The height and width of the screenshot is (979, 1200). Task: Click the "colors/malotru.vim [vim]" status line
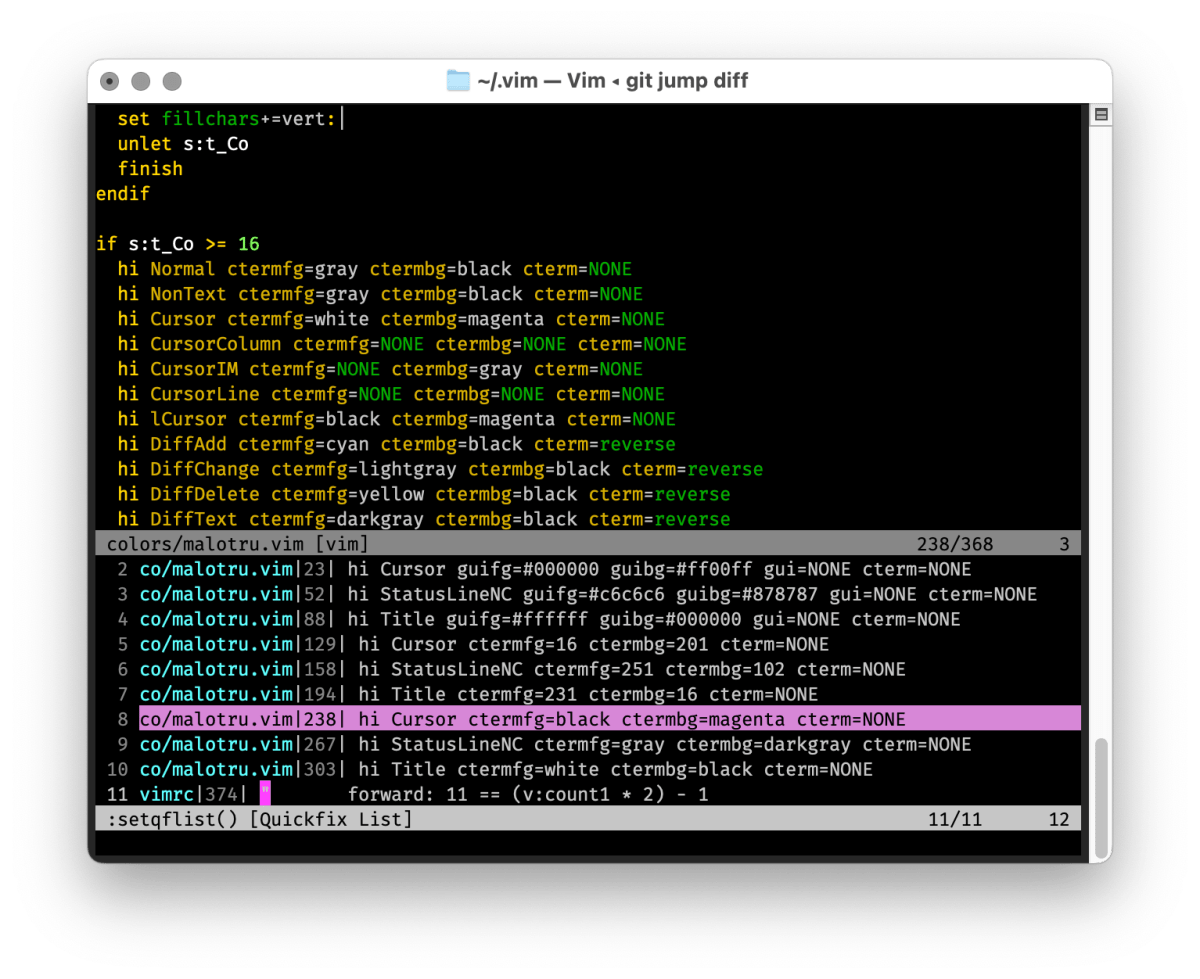click(589, 544)
